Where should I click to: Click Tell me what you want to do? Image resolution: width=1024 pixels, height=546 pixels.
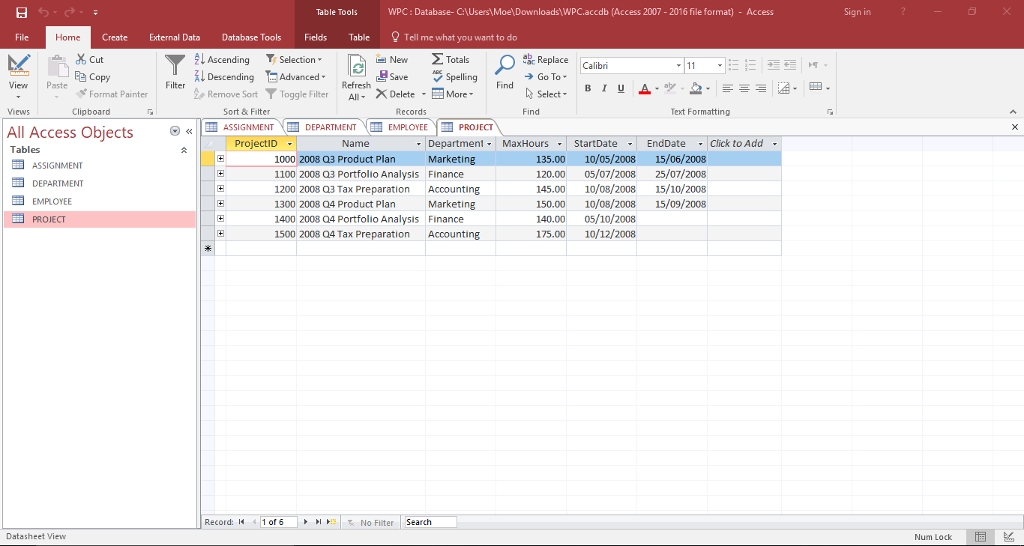tap(454, 37)
